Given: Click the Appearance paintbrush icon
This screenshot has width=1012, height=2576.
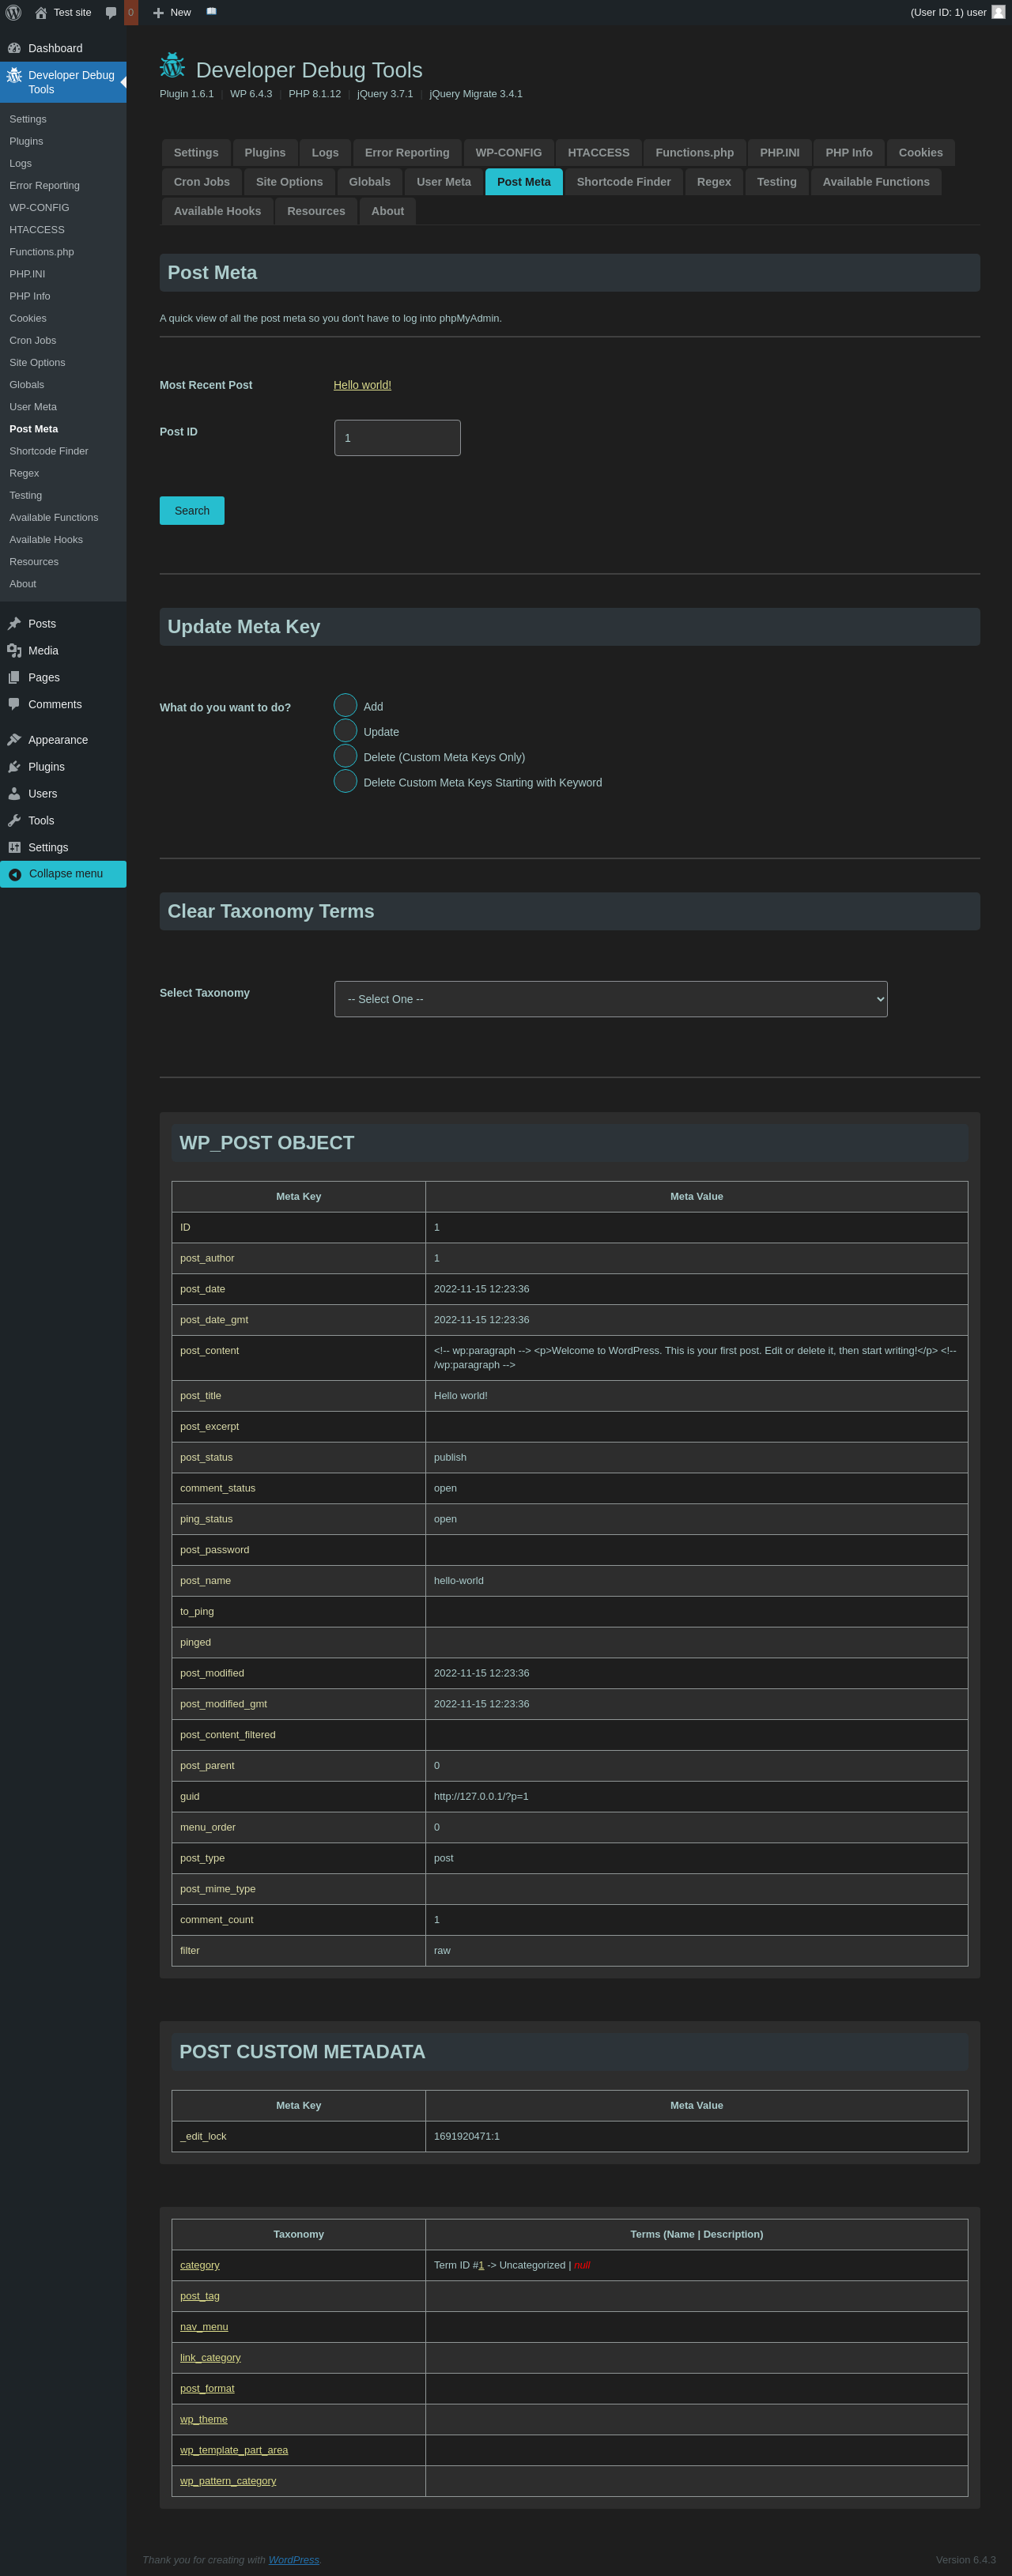Looking at the screenshot, I should point(14,740).
